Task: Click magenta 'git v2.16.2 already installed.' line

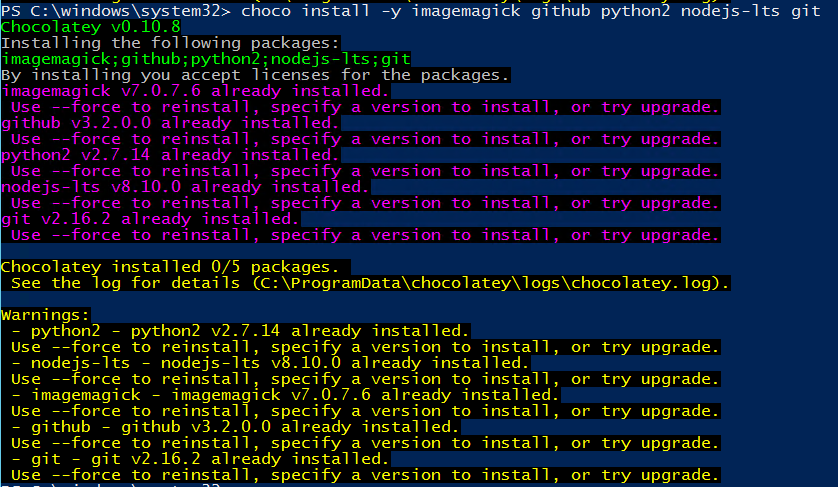Action: pos(150,219)
